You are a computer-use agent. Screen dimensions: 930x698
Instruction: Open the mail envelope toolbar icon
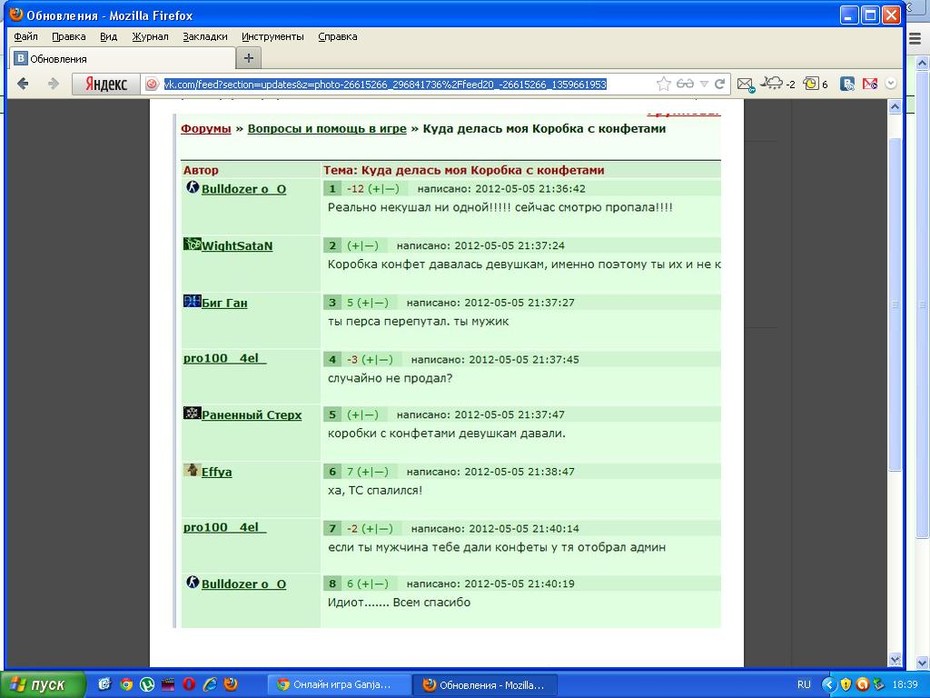coord(746,84)
